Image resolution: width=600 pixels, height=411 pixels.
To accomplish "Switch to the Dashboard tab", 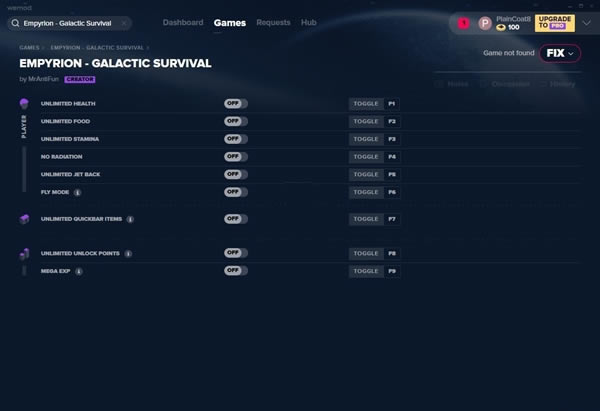I will 183,22.
